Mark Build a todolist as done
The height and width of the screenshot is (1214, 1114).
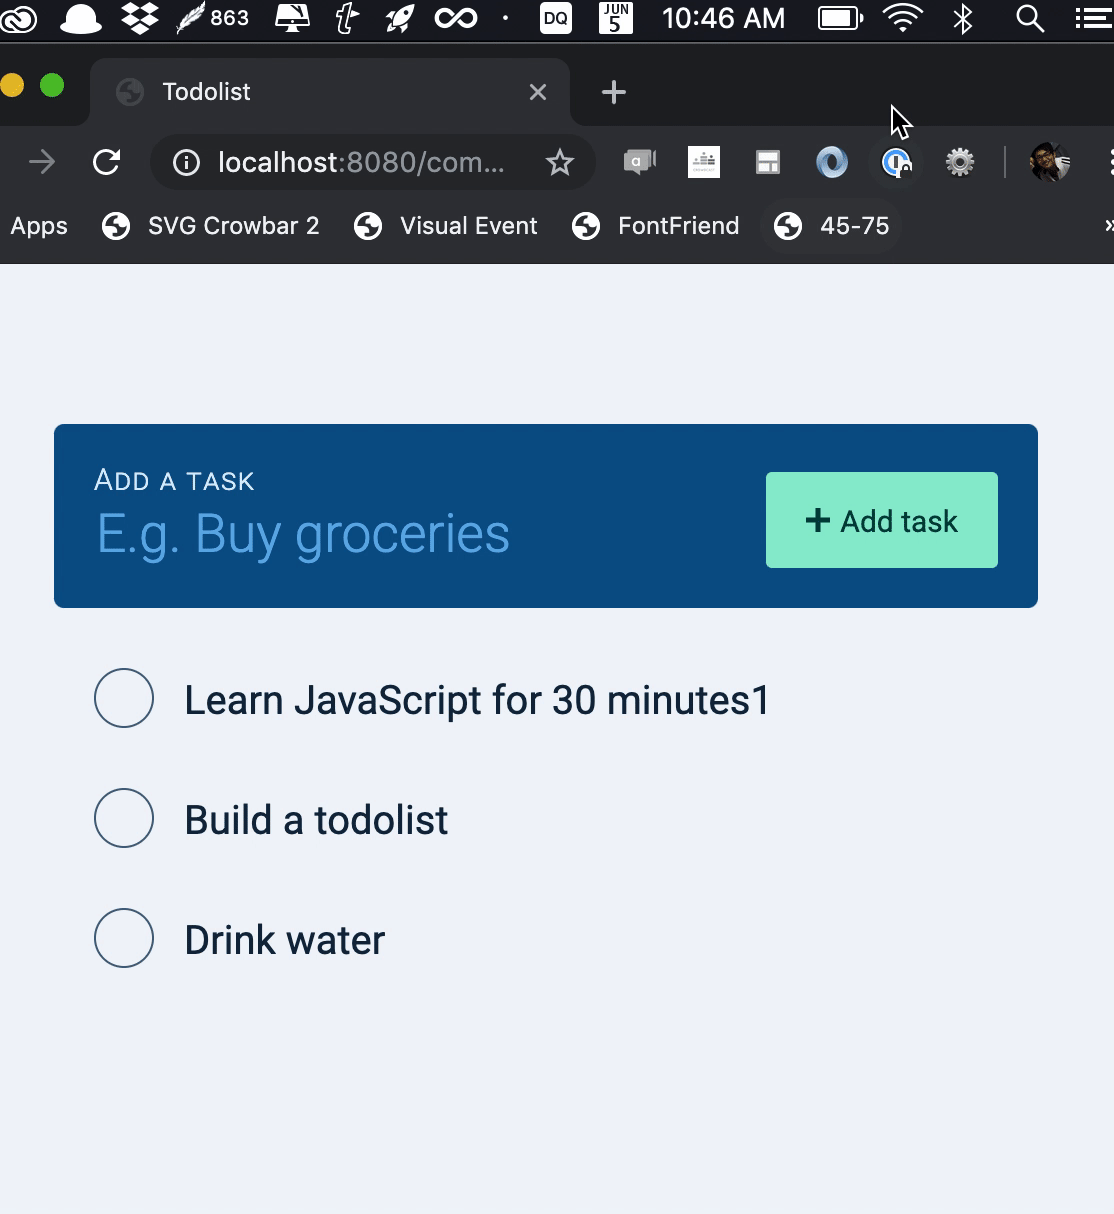click(x=124, y=818)
